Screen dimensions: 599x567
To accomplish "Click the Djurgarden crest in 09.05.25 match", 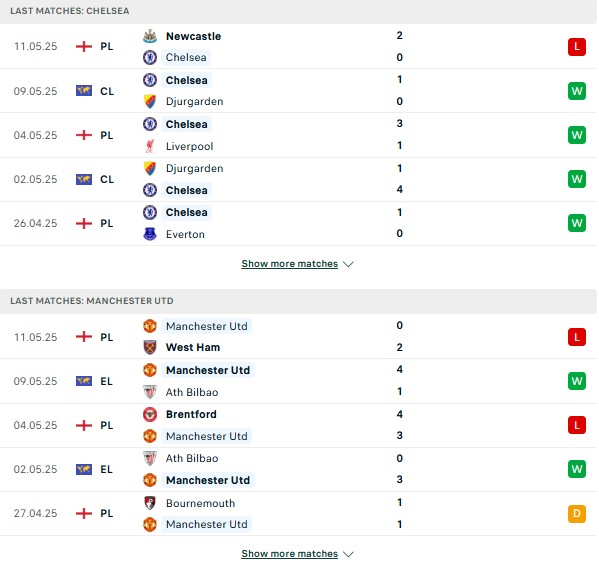I will coord(150,101).
